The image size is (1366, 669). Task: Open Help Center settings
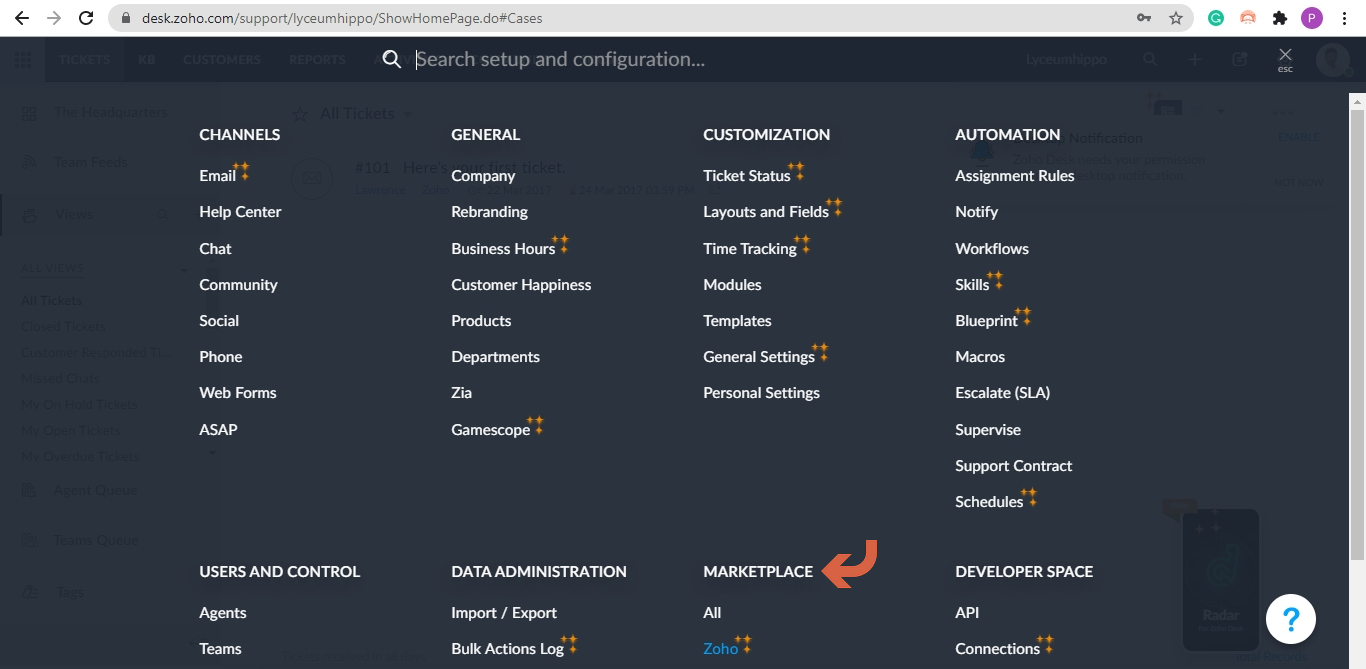240,212
